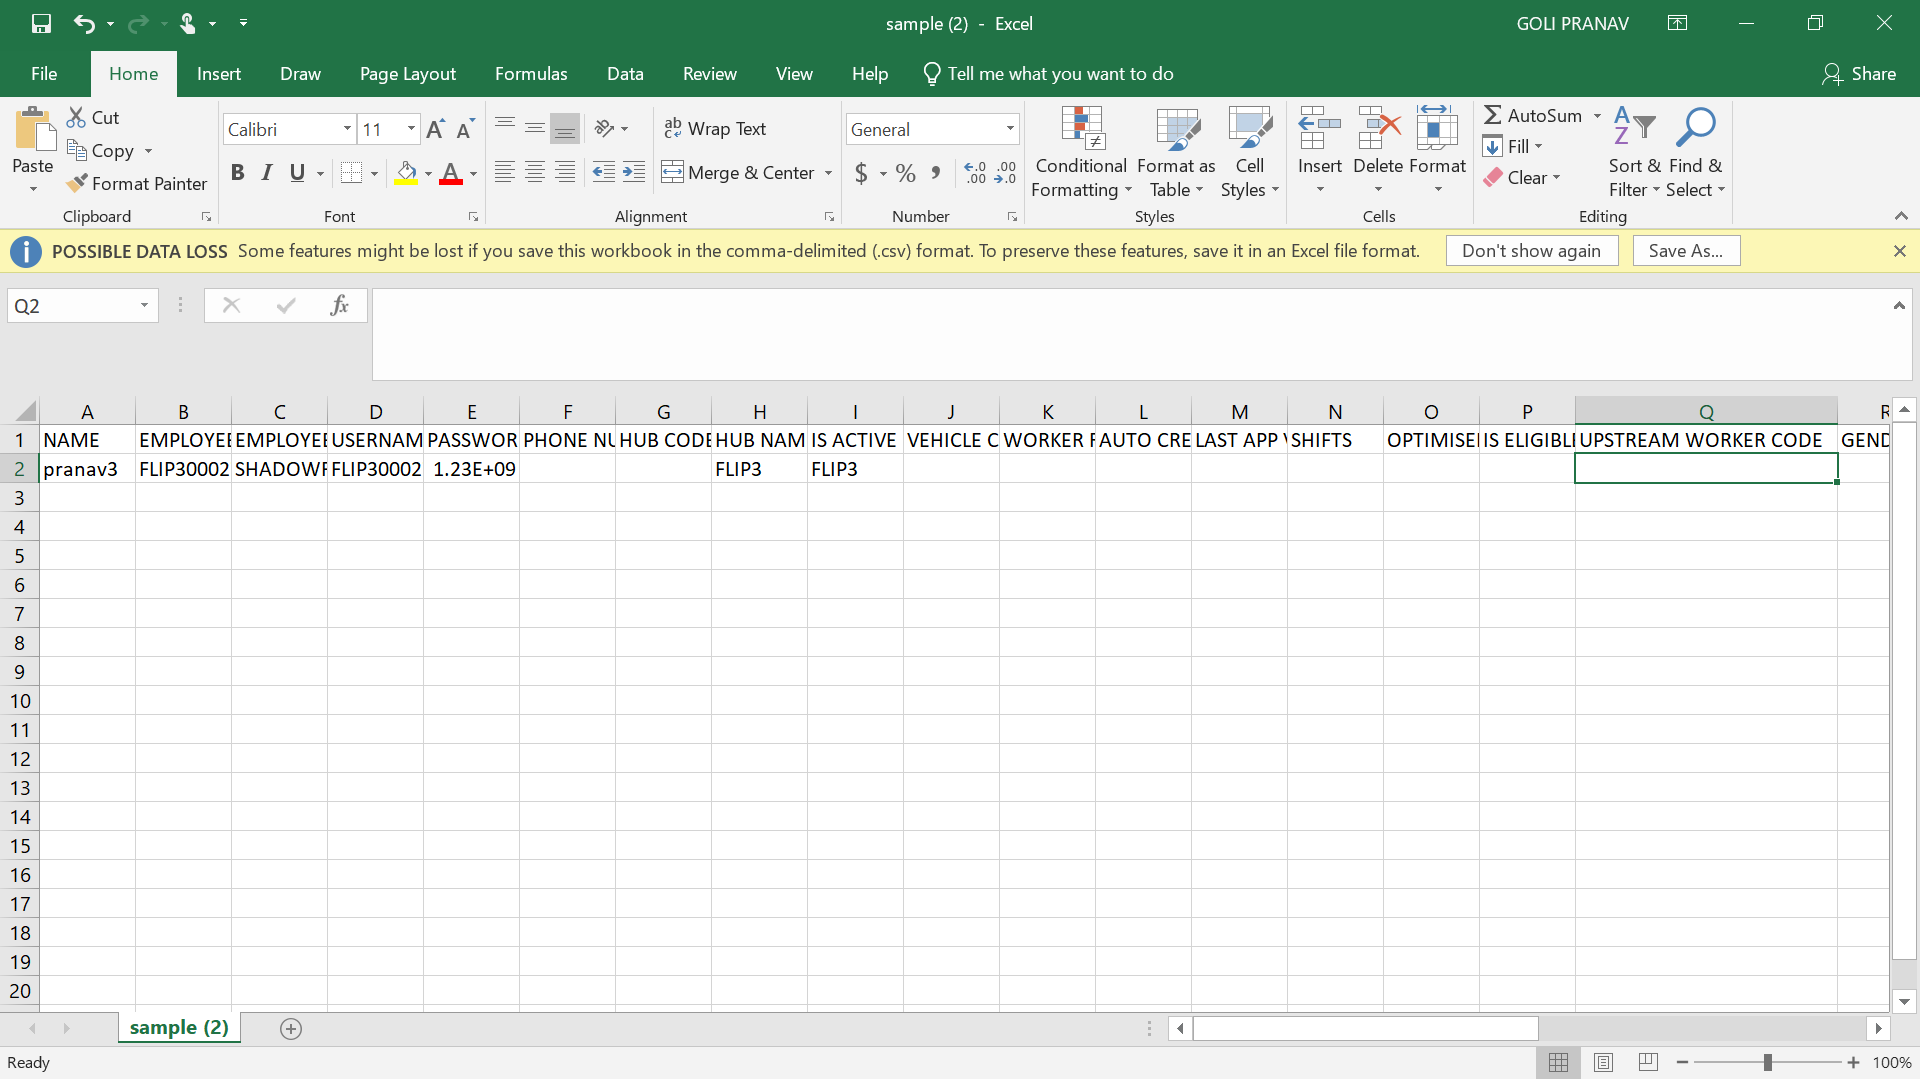Image resolution: width=1920 pixels, height=1080 pixels.
Task: Apply Percent Style
Action: click(x=906, y=173)
